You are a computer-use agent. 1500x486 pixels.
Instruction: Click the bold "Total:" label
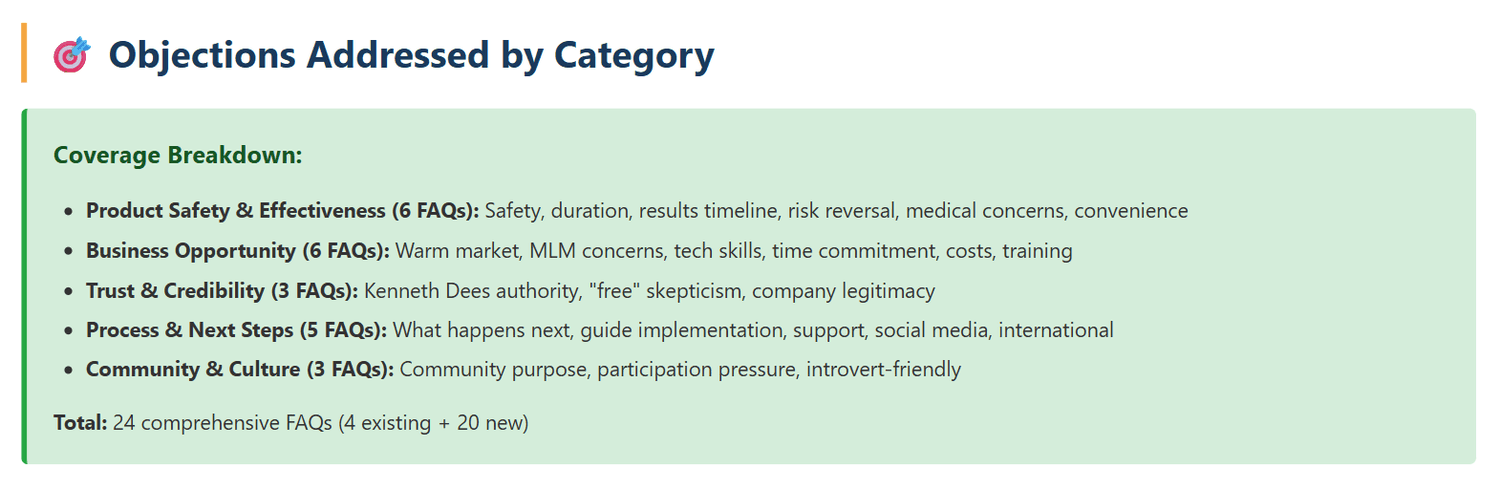tap(80, 423)
